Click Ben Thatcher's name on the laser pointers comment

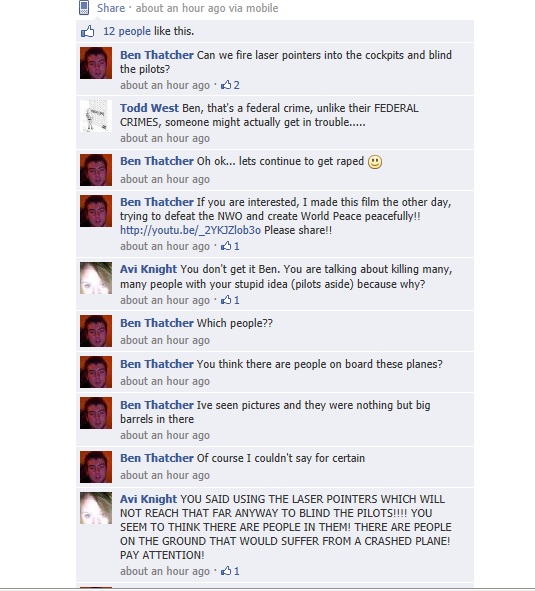pyautogui.click(x=157, y=55)
